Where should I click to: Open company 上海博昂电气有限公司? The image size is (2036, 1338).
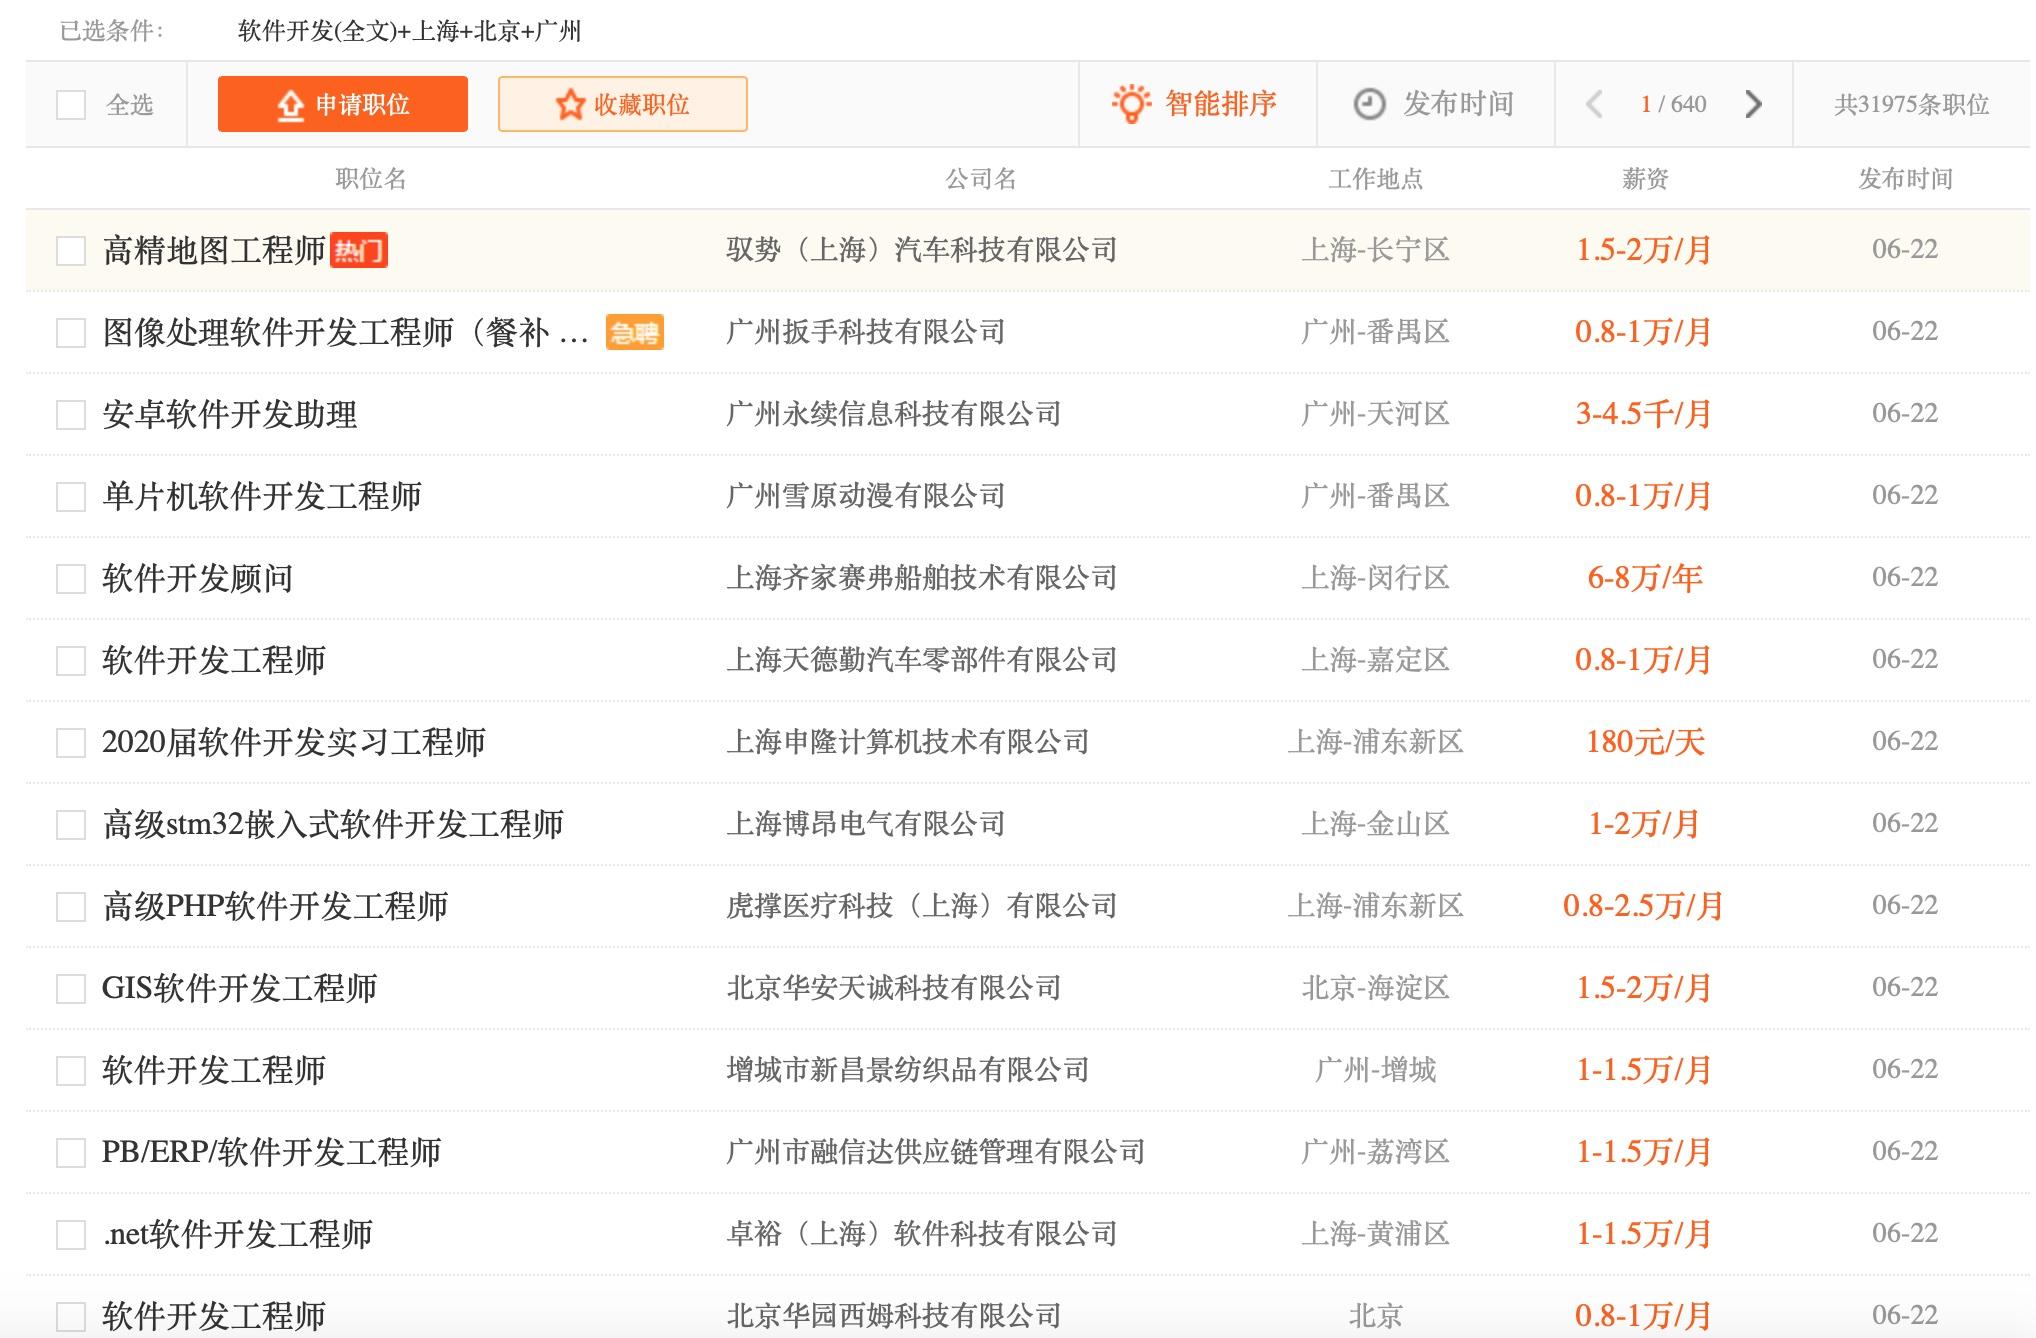(x=866, y=824)
